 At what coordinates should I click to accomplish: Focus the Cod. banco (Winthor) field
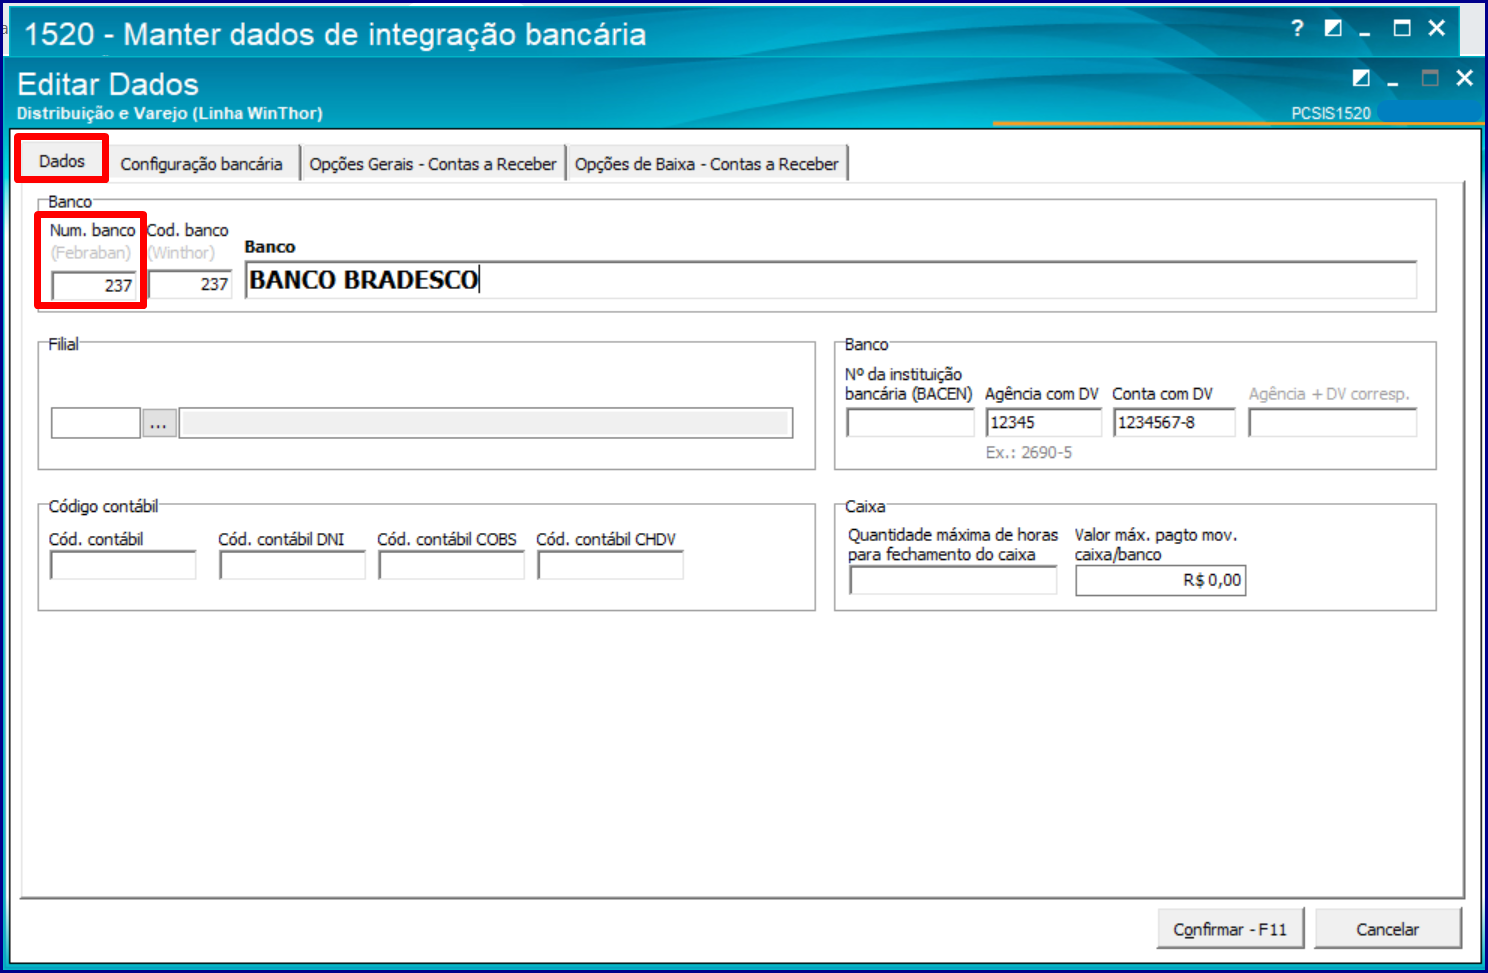click(190, 284)
